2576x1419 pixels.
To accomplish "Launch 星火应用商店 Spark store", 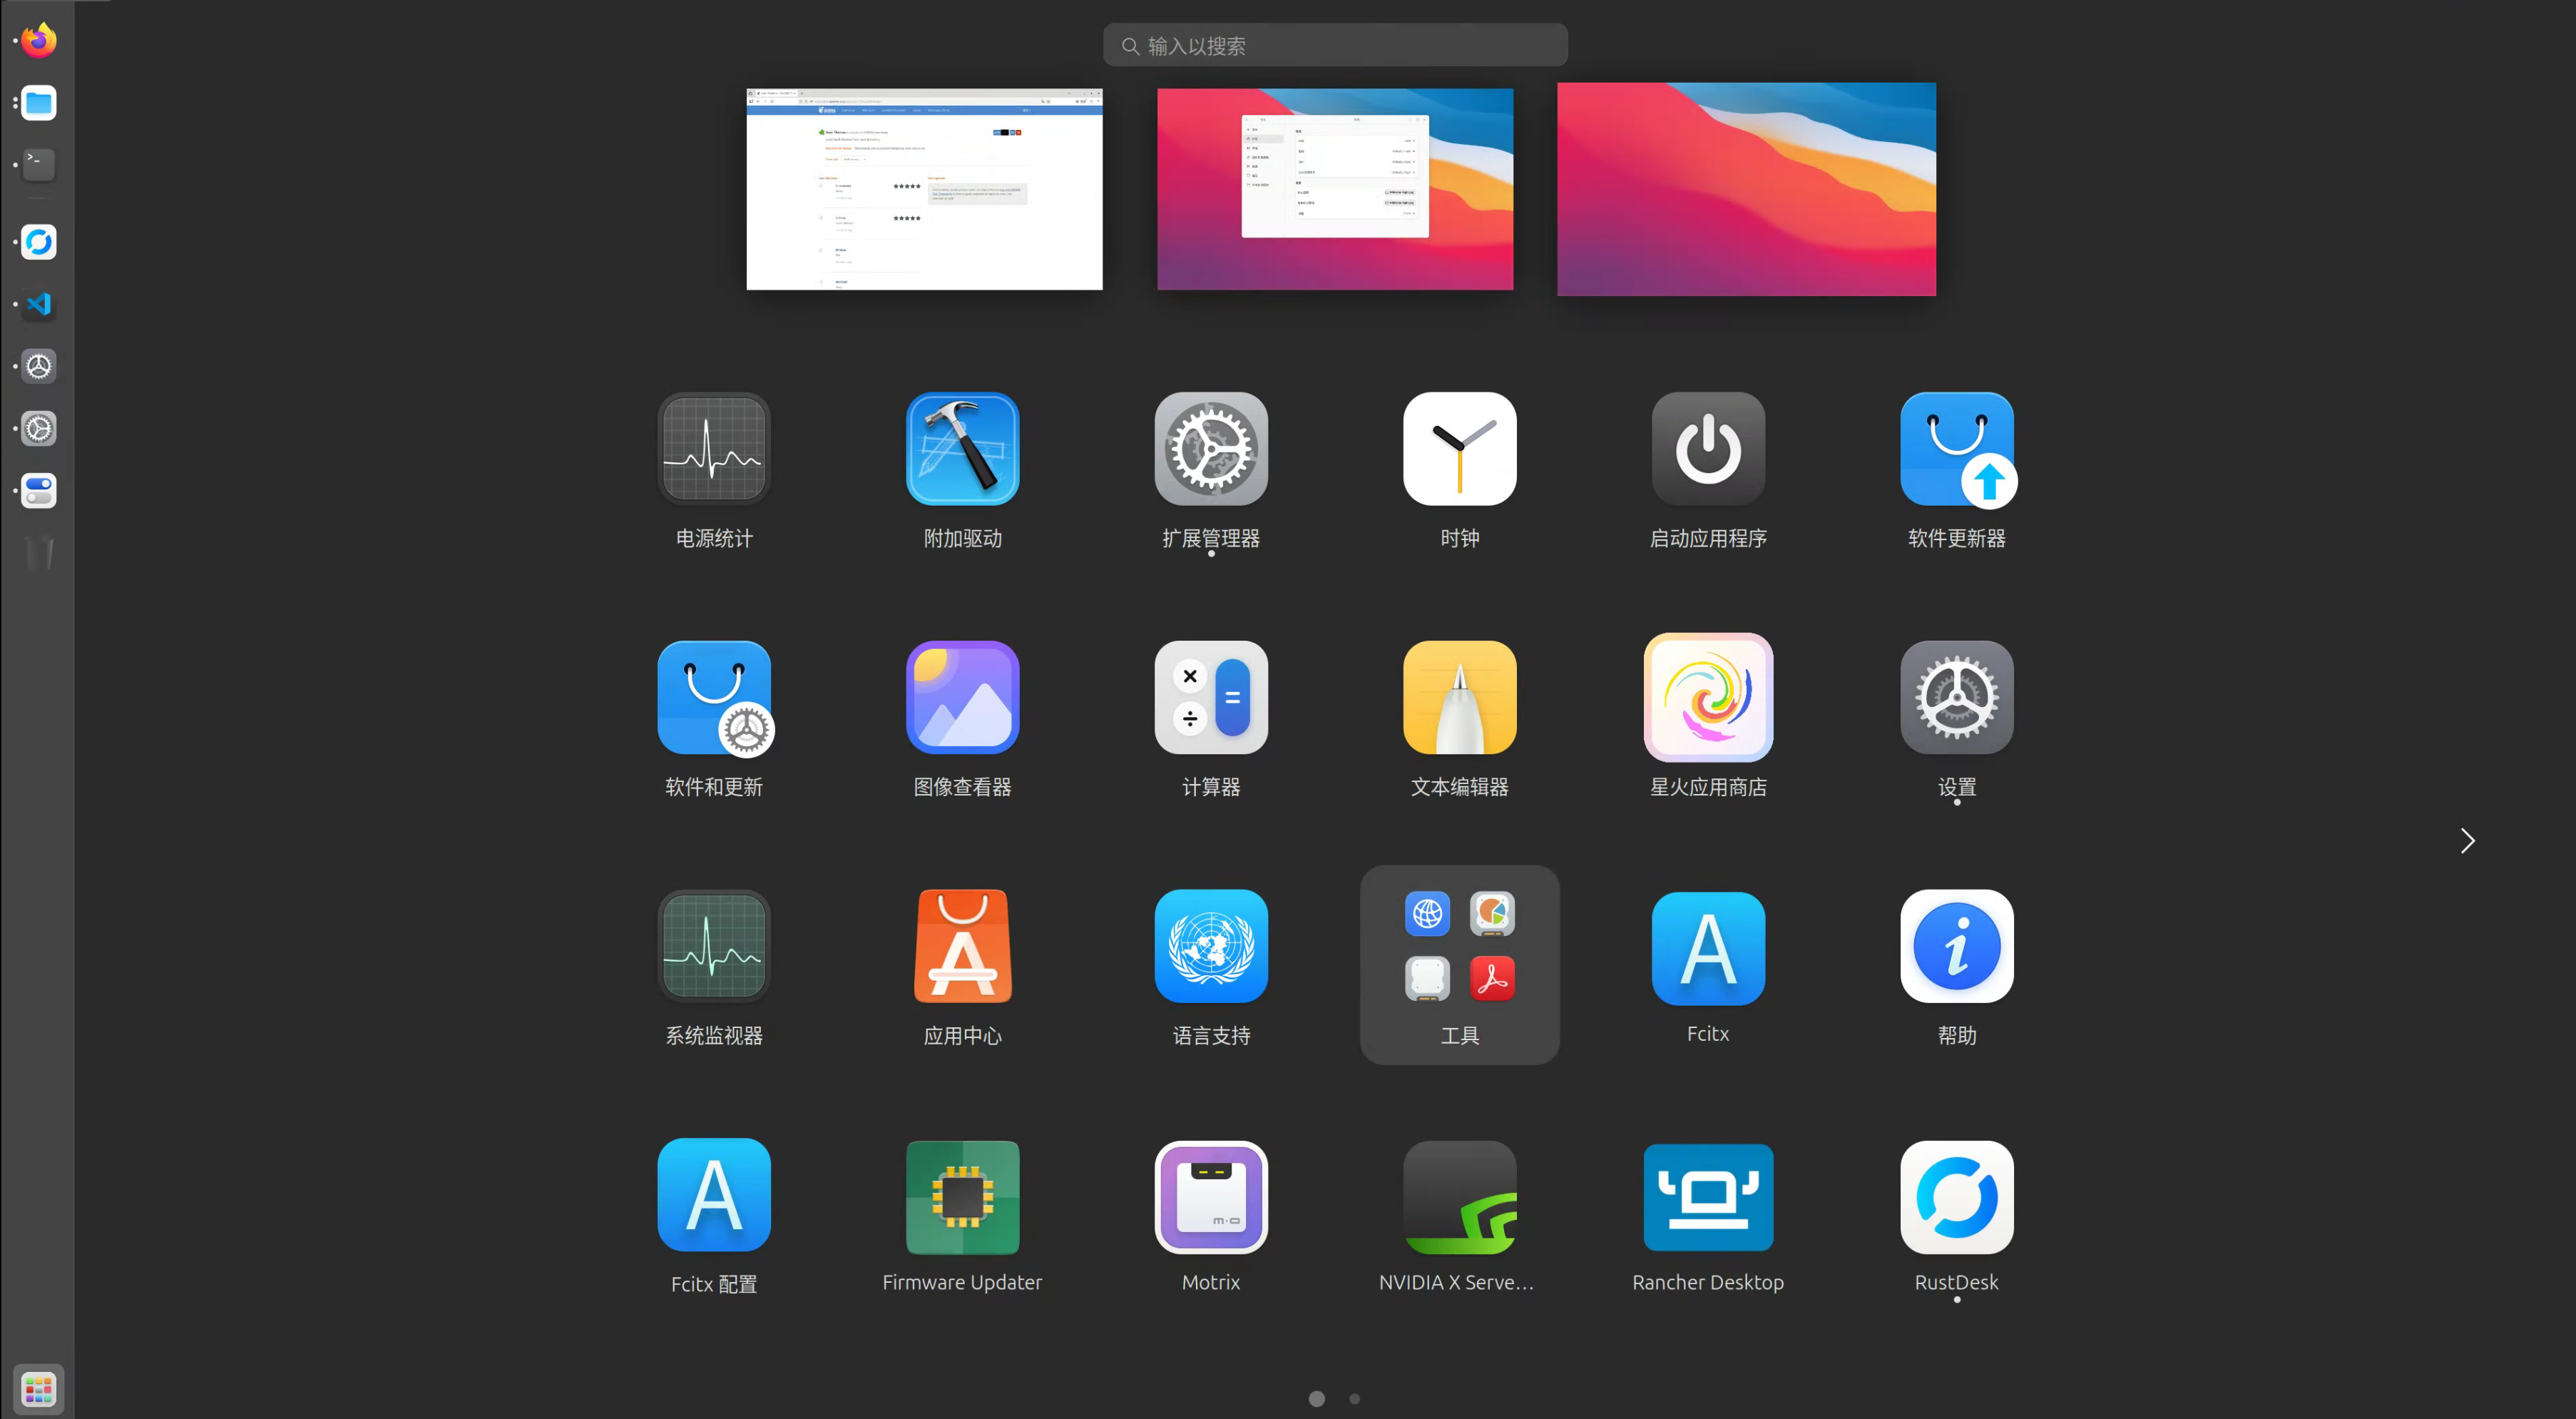I will coord(1707,697).
